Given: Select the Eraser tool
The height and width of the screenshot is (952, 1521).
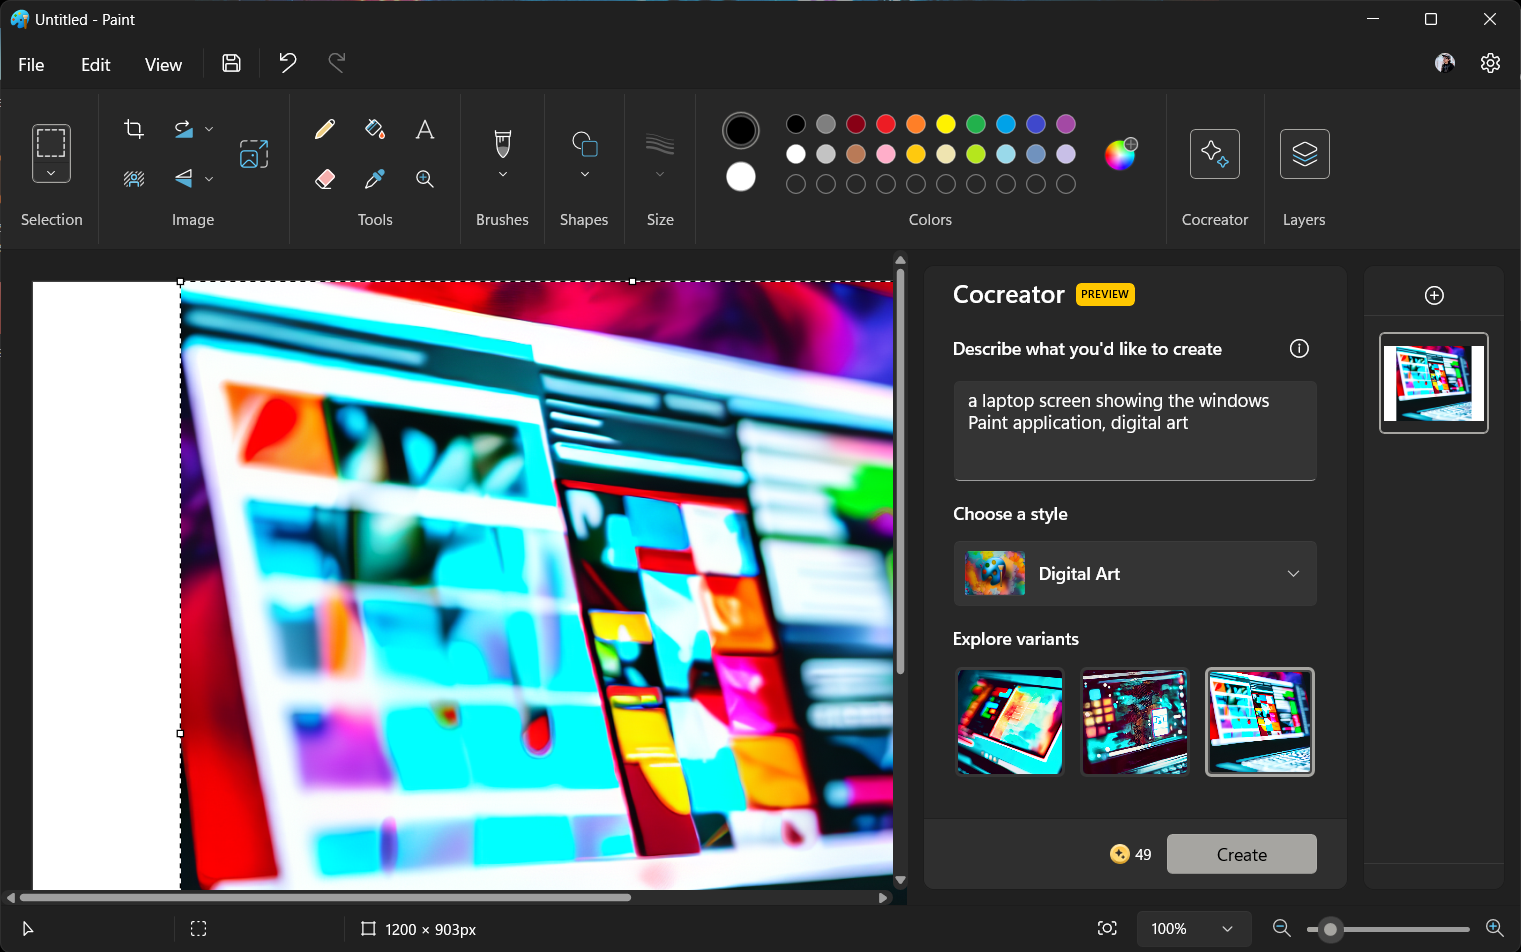Looking at the screenshot, I should click(324, 178).
